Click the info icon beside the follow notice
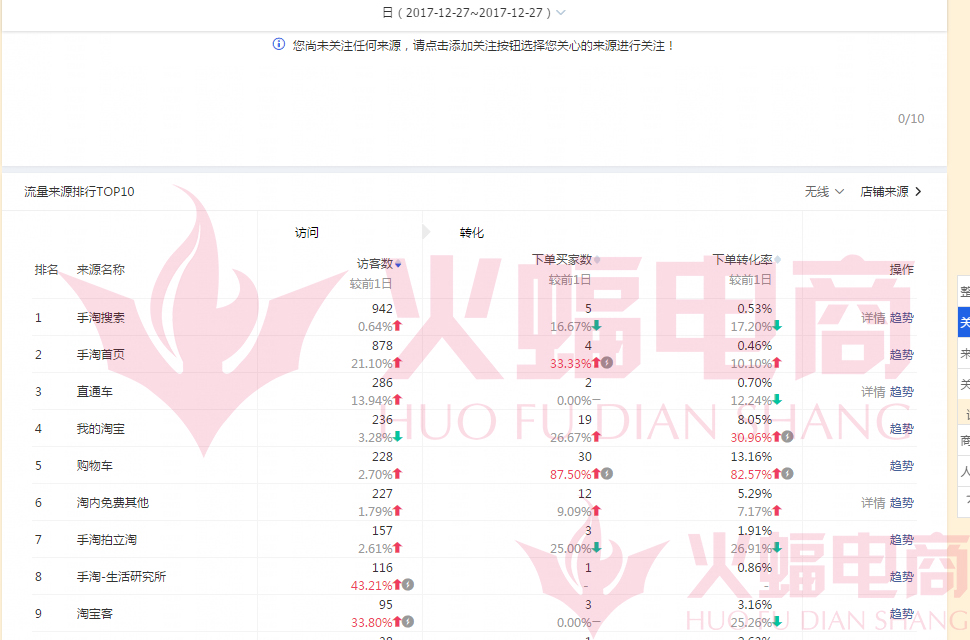This screenshot has height=640, width=970. [x=279, y=45]
